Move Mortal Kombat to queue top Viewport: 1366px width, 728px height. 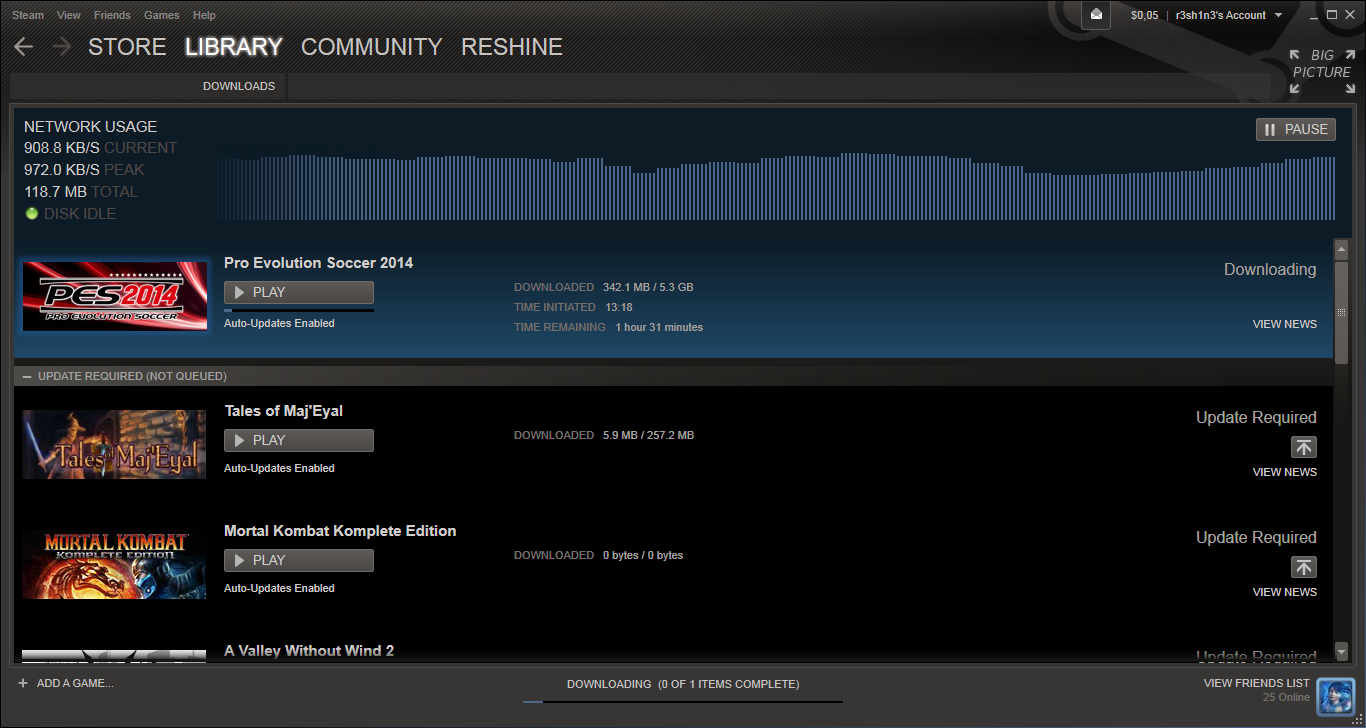pyautogui.click(x=1304, y=567)
